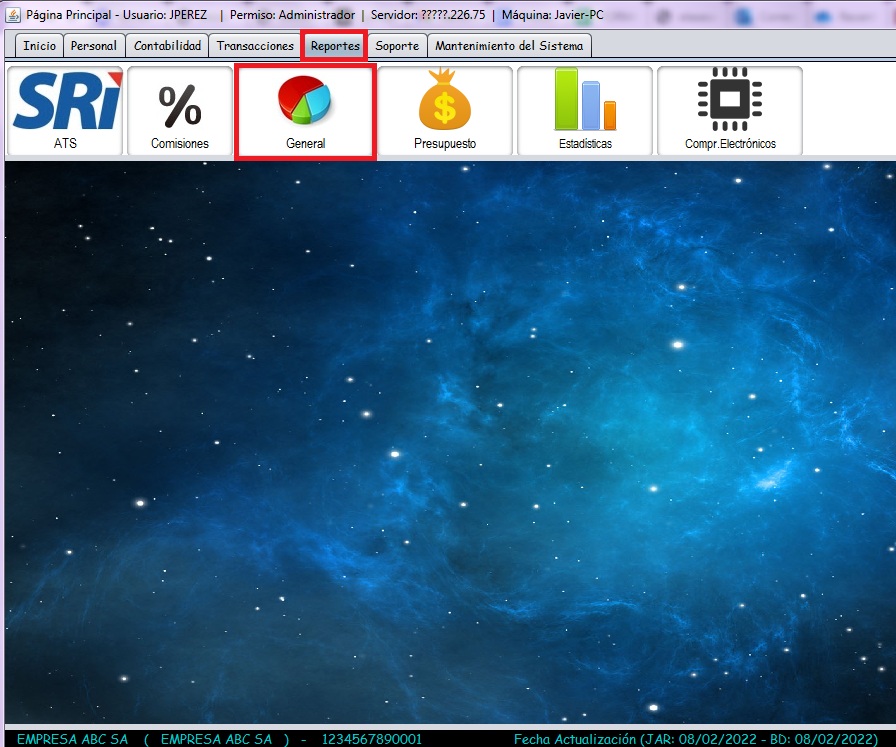Open Mantenimiento del Sistema tab
Viewport: 896px width, 747px height.
coord(509,46)
